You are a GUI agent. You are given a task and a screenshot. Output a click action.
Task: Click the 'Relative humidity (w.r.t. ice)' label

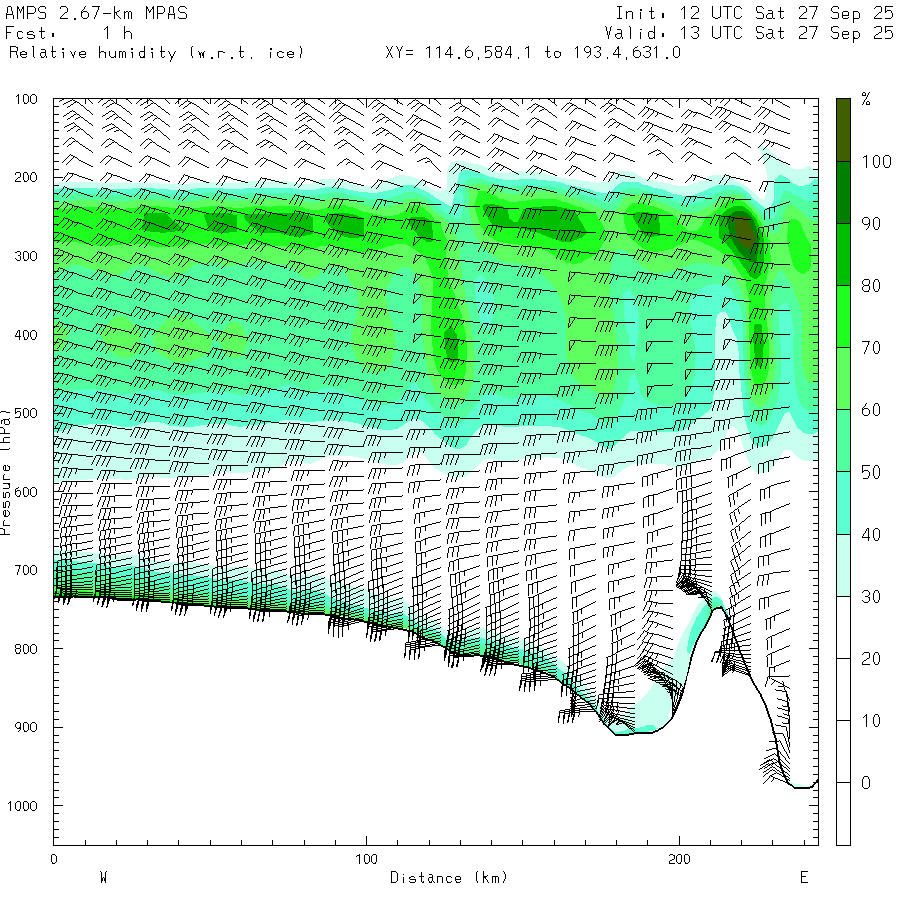click(156, 53)
